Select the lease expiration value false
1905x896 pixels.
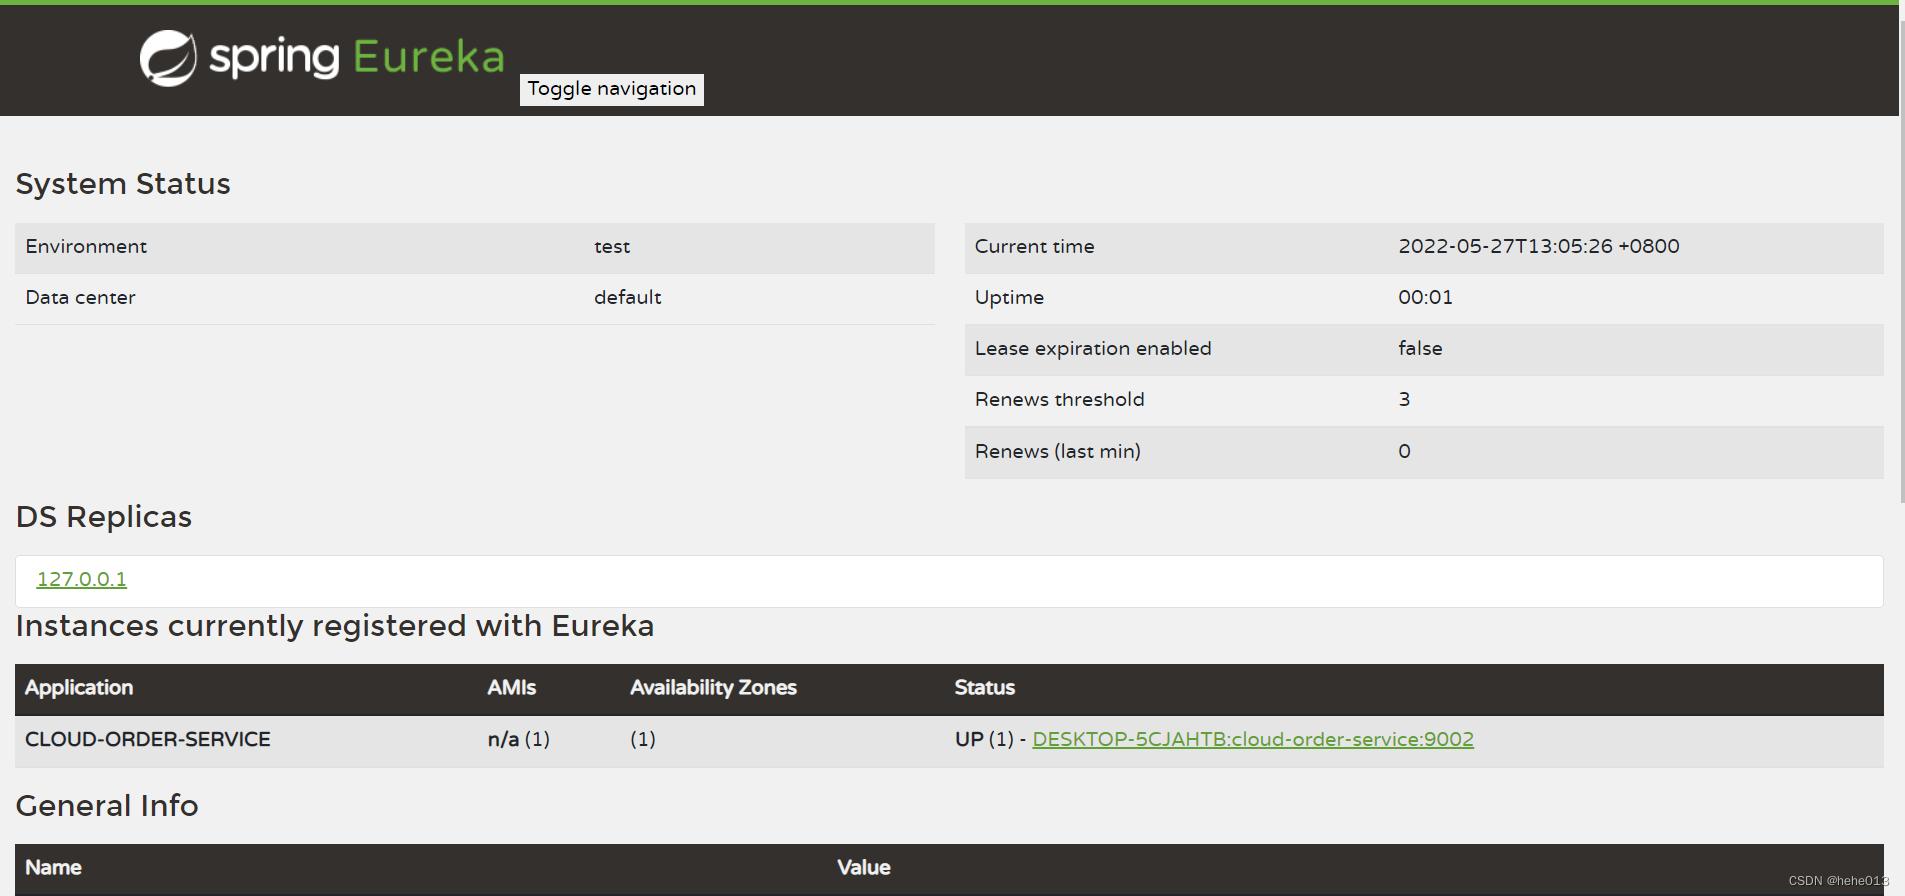click(1421, 349)
